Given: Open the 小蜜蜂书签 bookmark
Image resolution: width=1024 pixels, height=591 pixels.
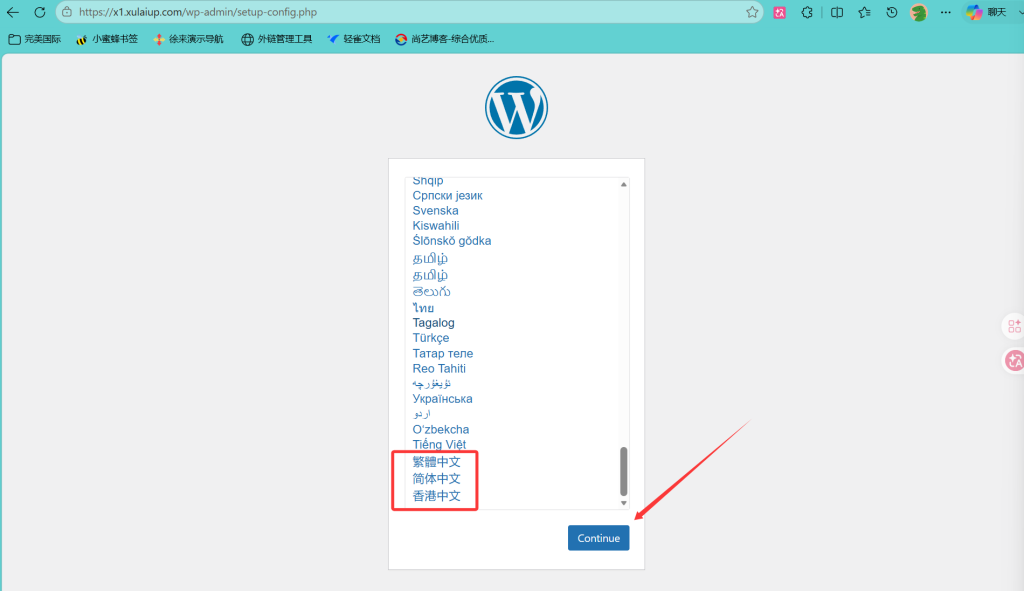Looking at the screenshot, I should pyautogui.click(x=107, y=39).
